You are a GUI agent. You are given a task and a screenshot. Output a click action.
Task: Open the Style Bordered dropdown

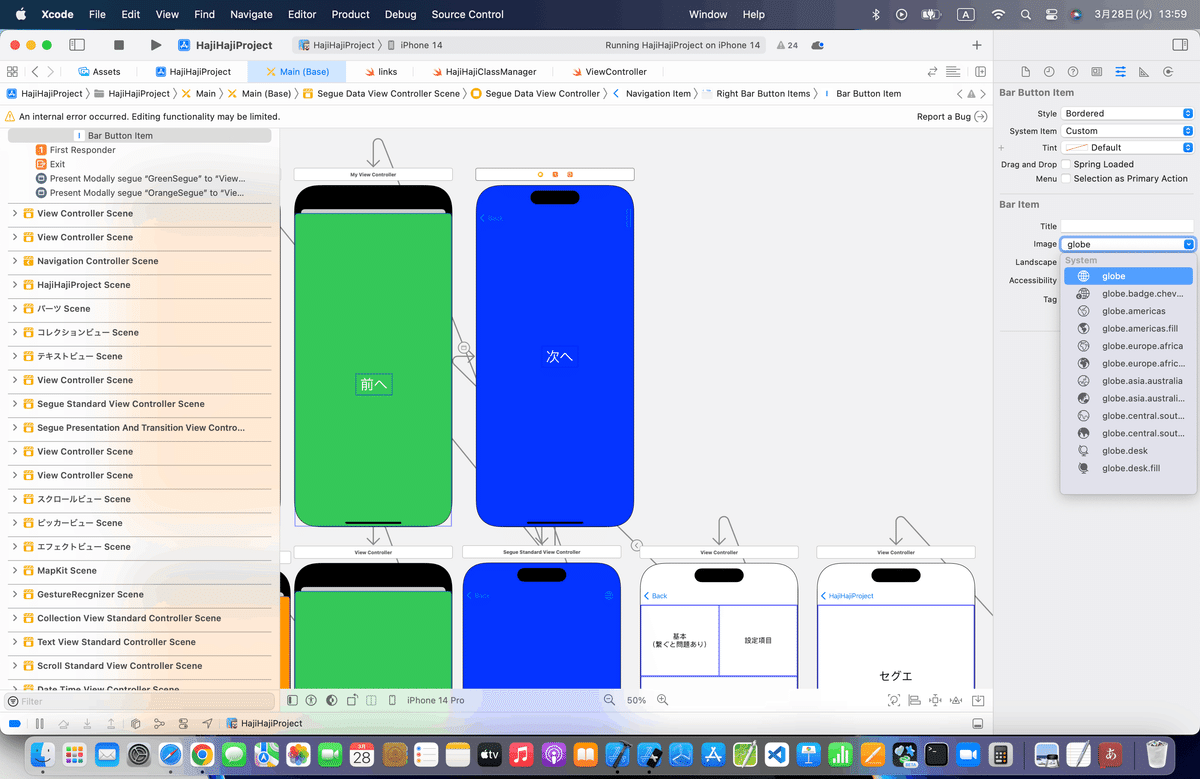(x=1127, y=114)
